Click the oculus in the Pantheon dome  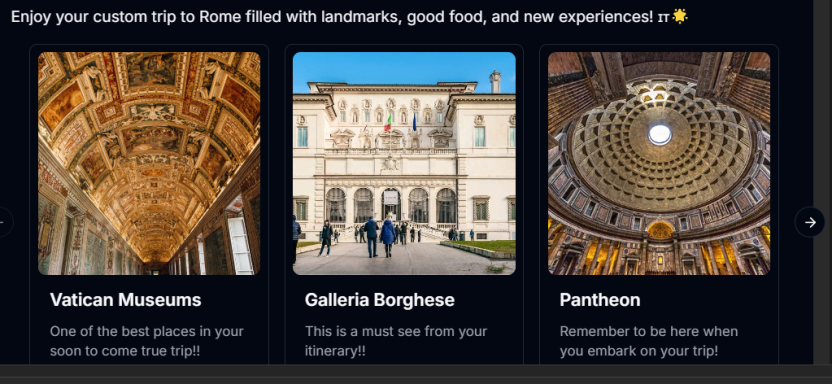coord(660,135)
